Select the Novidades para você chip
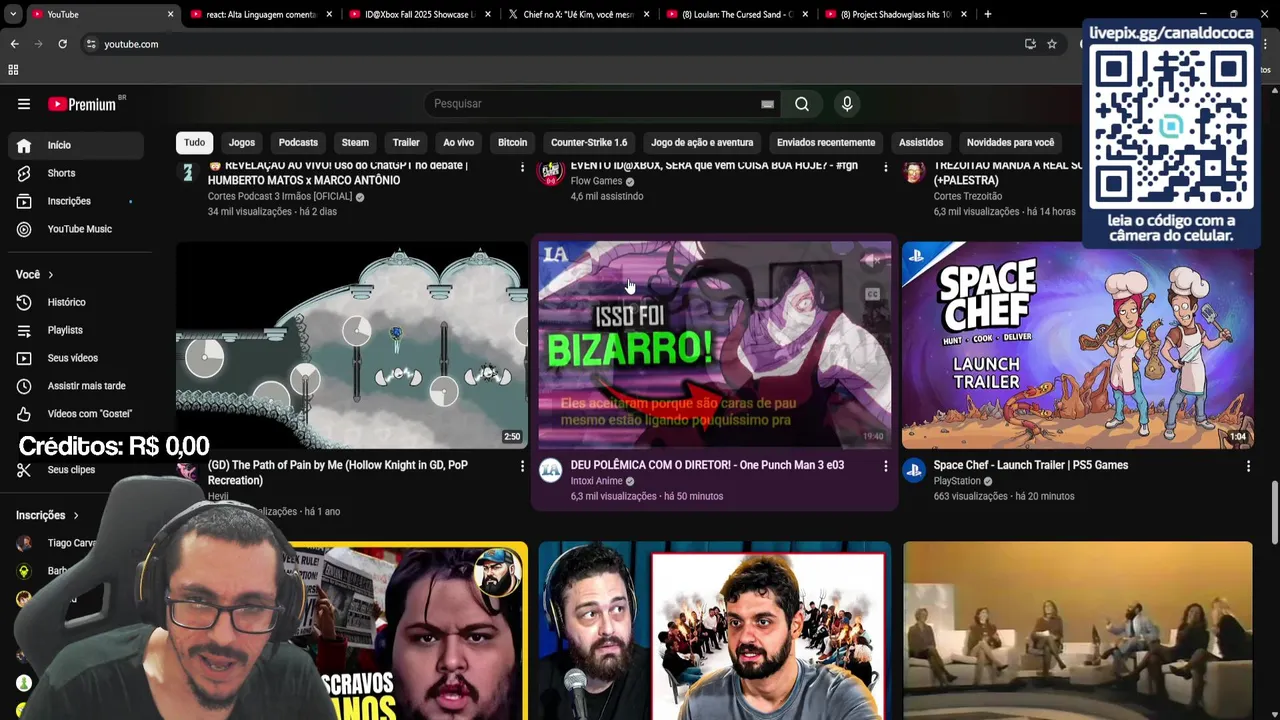This screenshot has height=720, width=1280. coord(1010,142)
